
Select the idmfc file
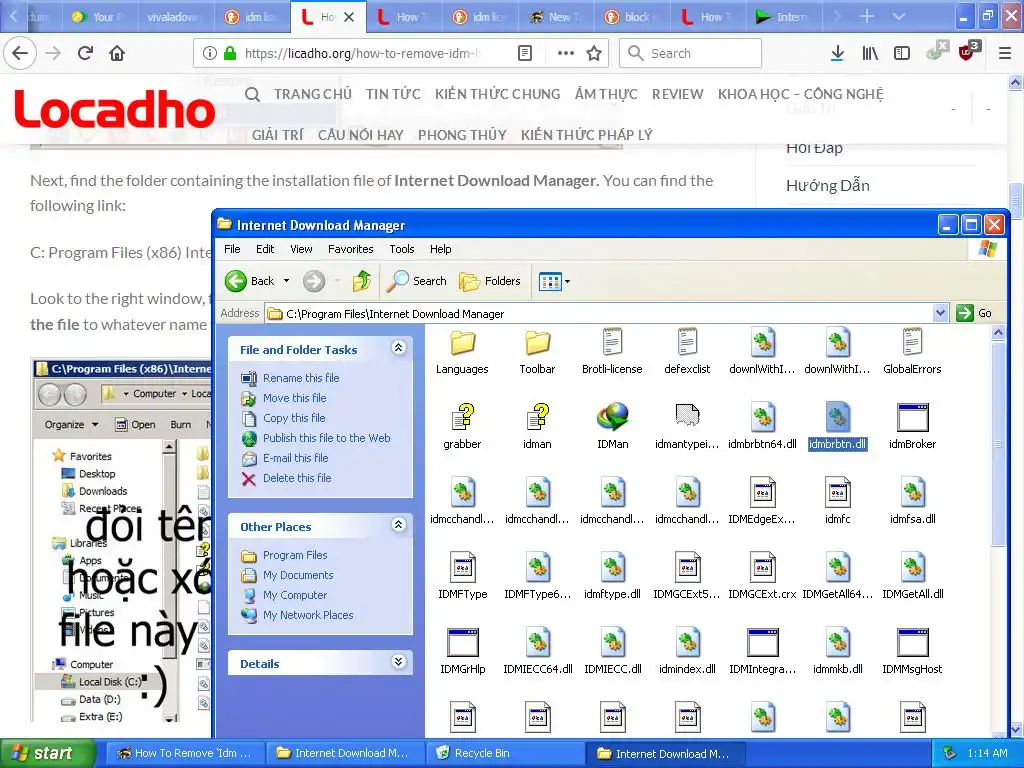click(837, 502)
